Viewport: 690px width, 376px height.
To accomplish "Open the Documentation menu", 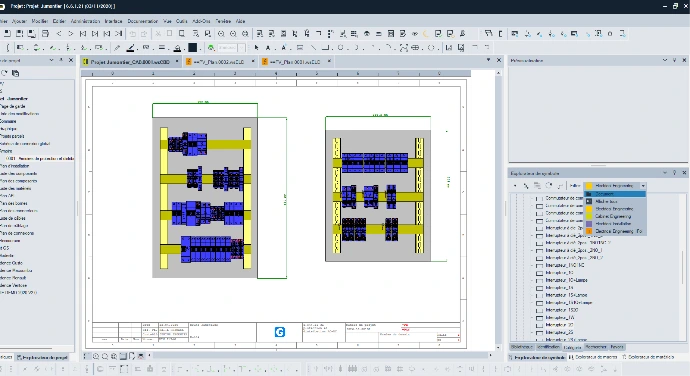I will [x=143, y=21].
